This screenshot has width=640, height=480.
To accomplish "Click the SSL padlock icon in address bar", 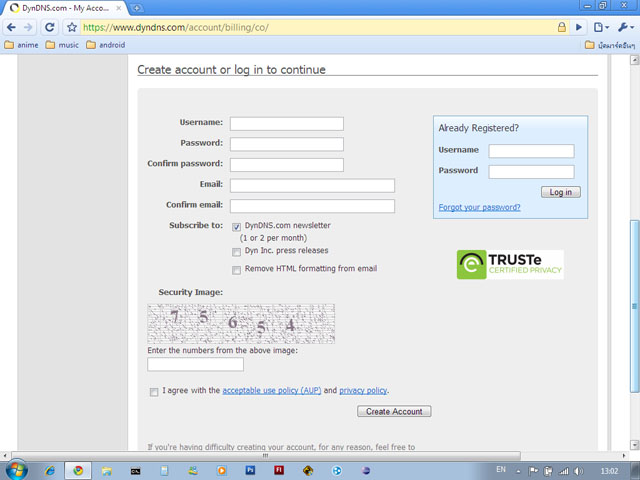I will tap(562, 27).
